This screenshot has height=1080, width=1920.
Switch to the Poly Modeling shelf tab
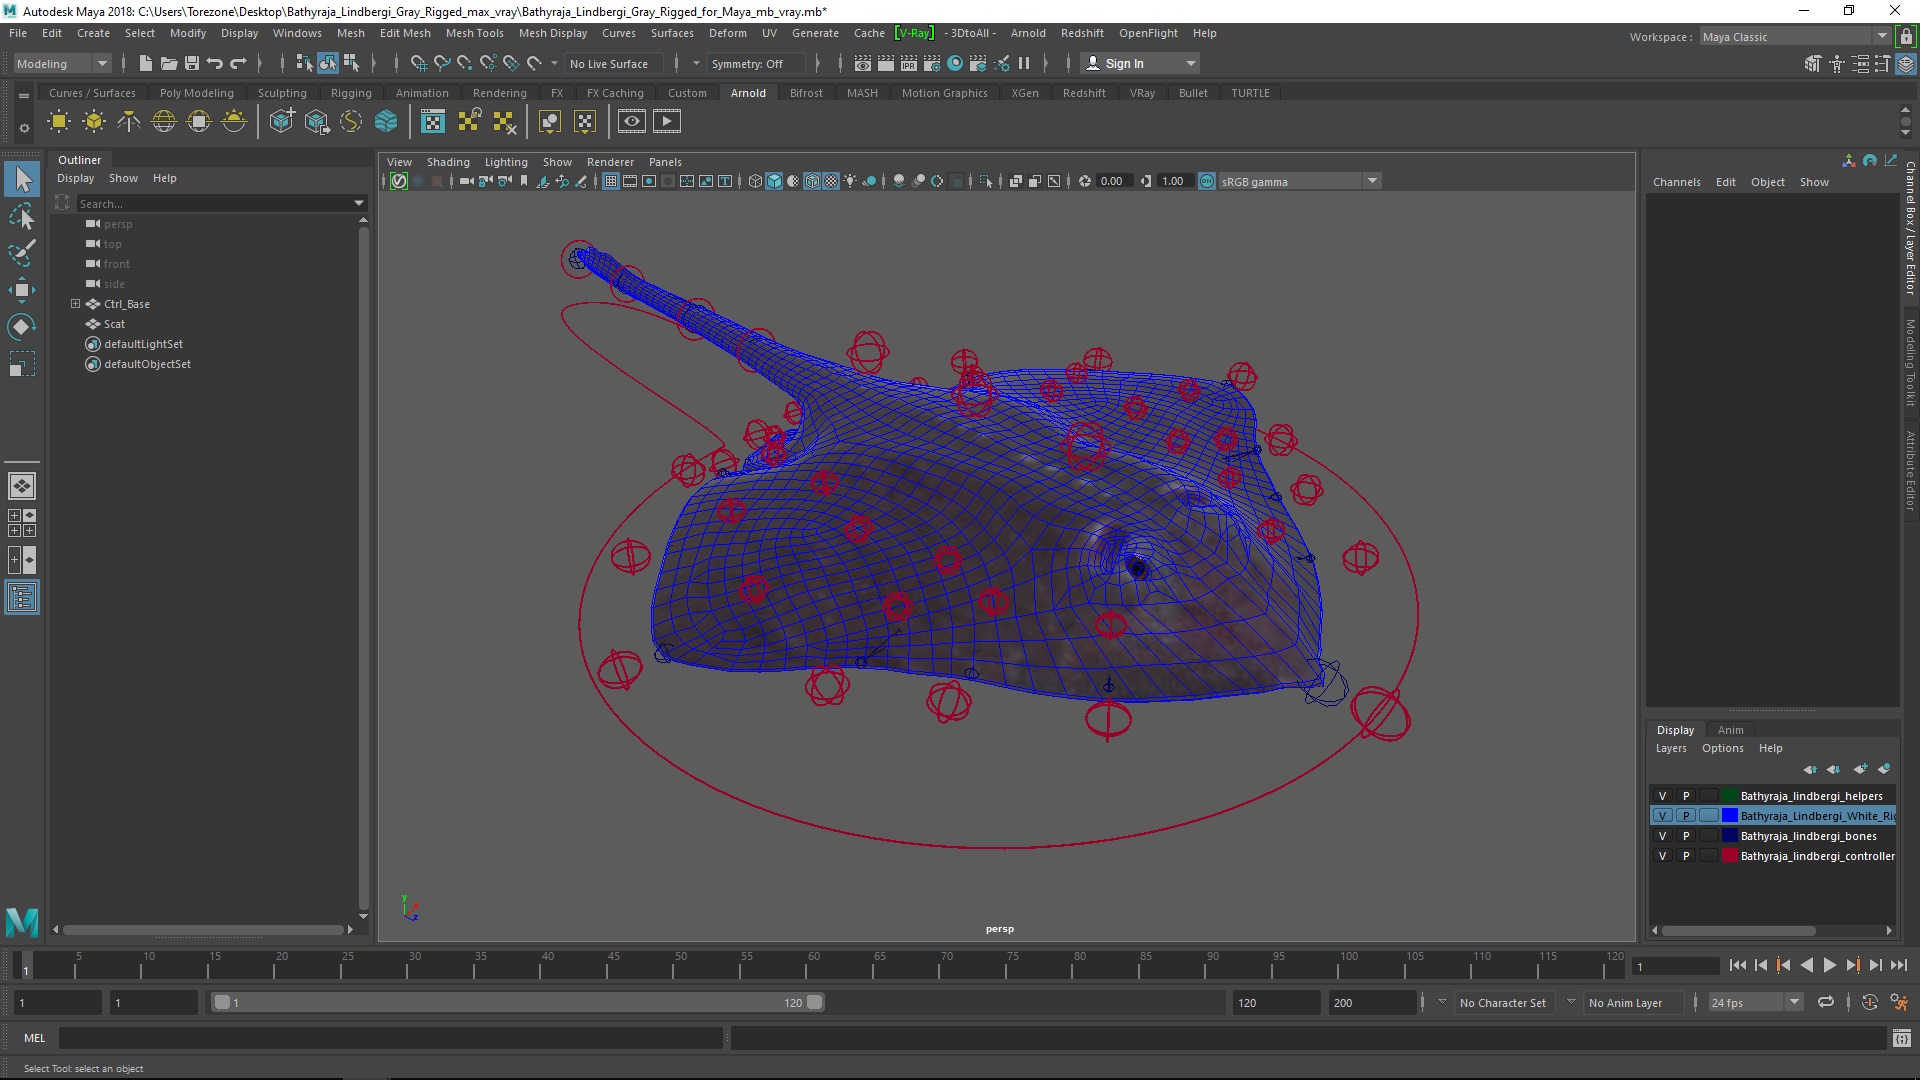pos(196,93)
